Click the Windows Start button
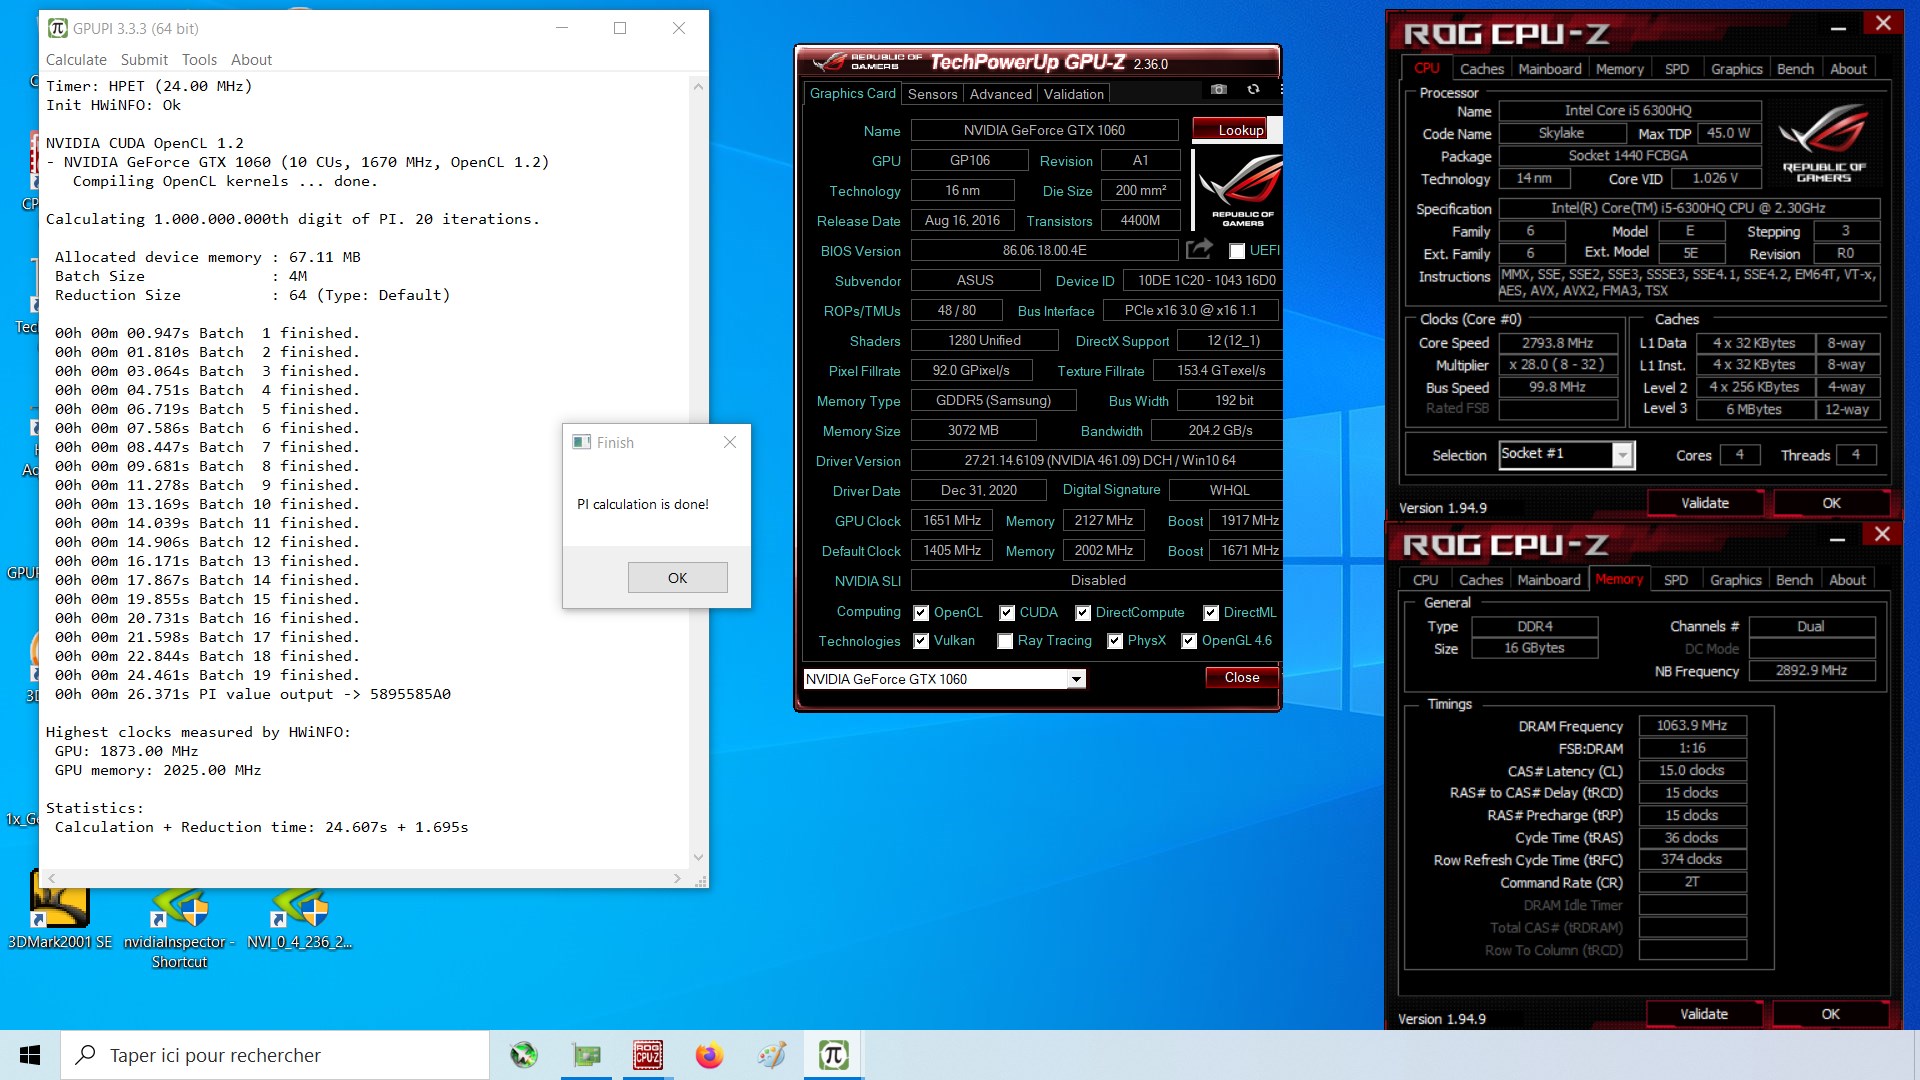This screenshot has width=1920, height=1080. 30,1055
